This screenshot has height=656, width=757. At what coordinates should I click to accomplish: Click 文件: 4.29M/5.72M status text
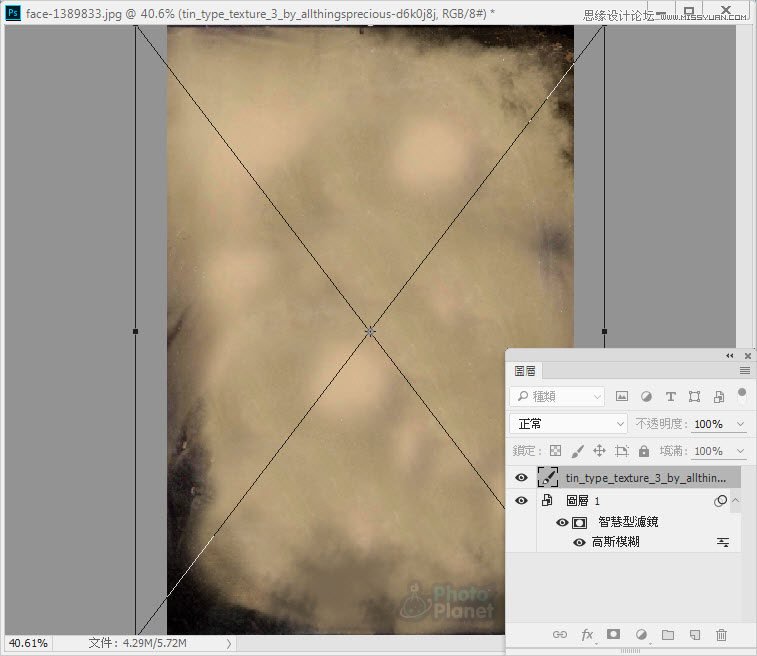(x=138, y=643)
